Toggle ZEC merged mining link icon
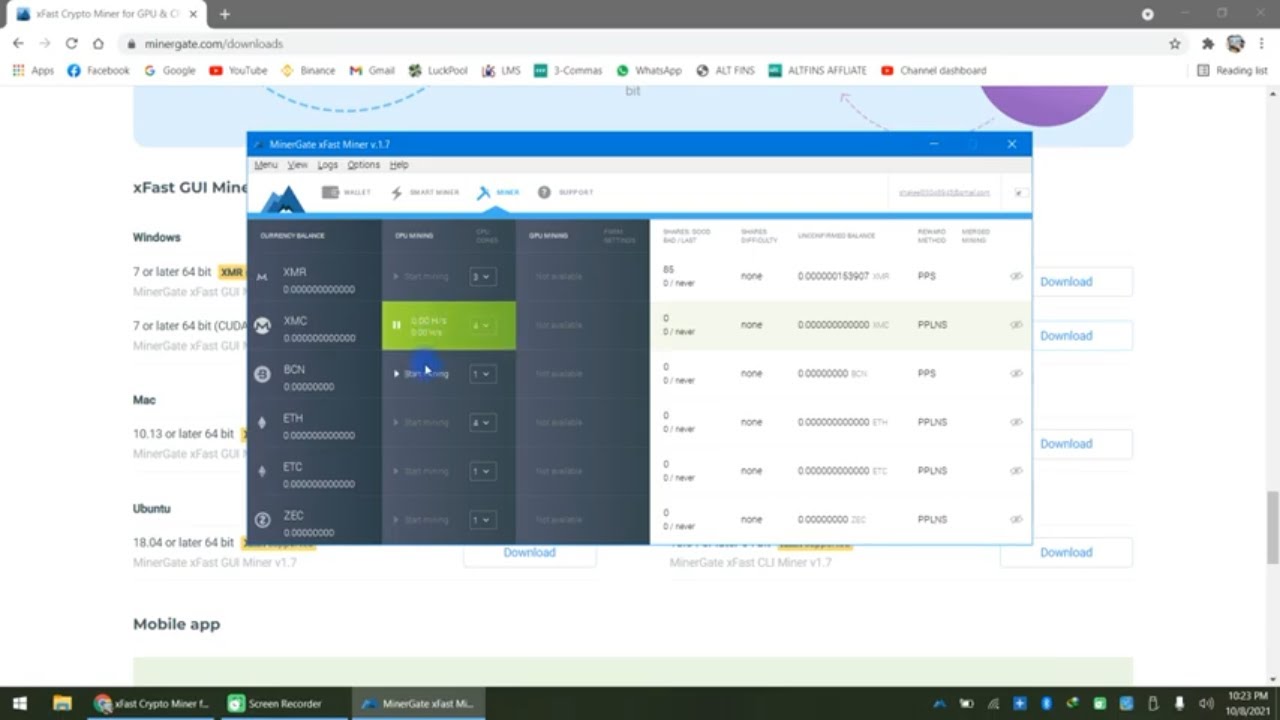 [x=1016, y=520]
